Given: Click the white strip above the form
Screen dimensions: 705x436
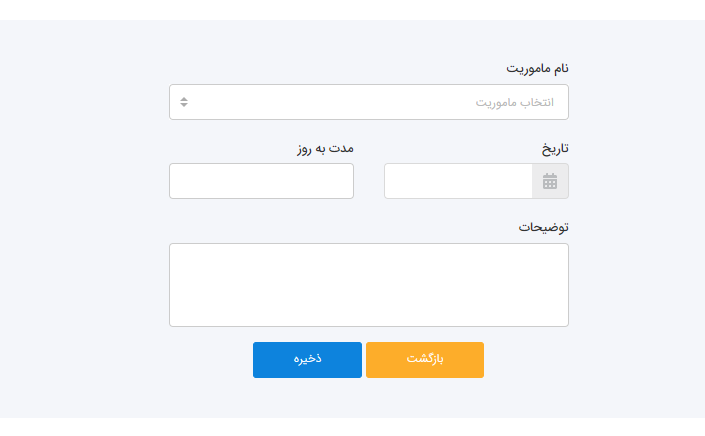Looking at the screenshot, I should point(352,9).
